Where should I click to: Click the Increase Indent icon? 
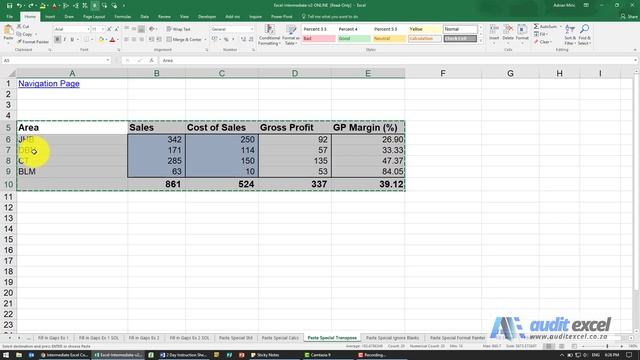[x=159, y=40]
